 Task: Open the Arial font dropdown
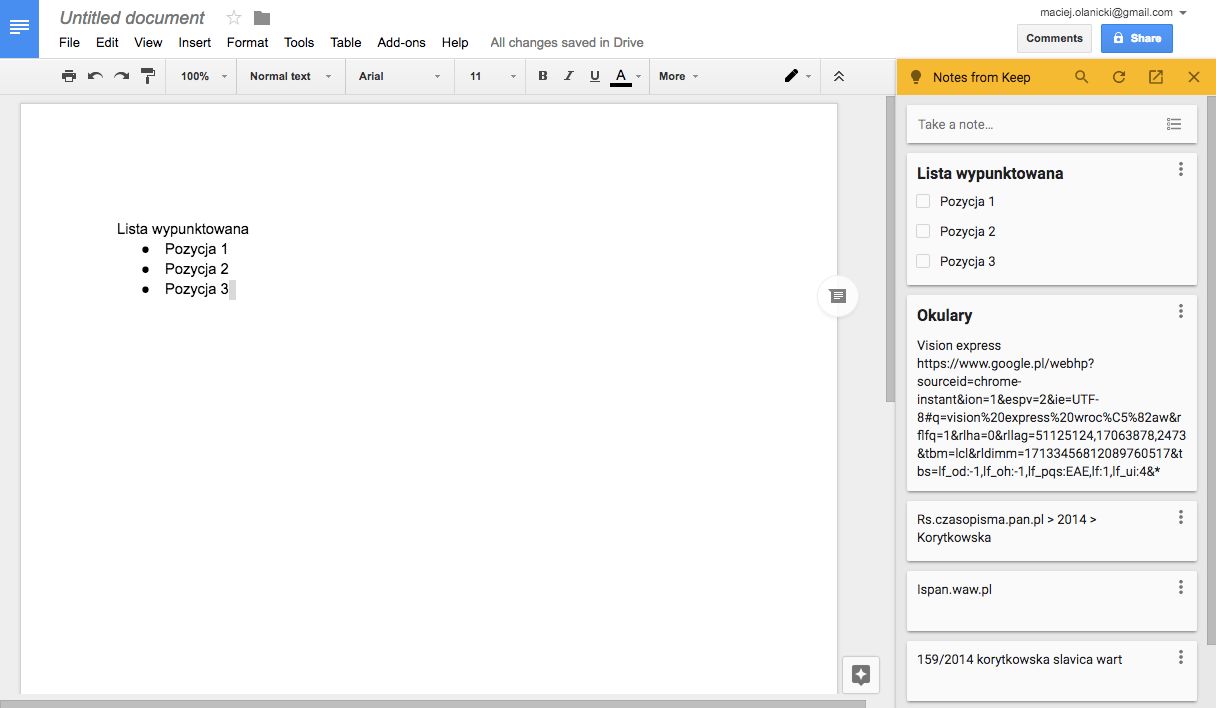click(x=399, y=76)
